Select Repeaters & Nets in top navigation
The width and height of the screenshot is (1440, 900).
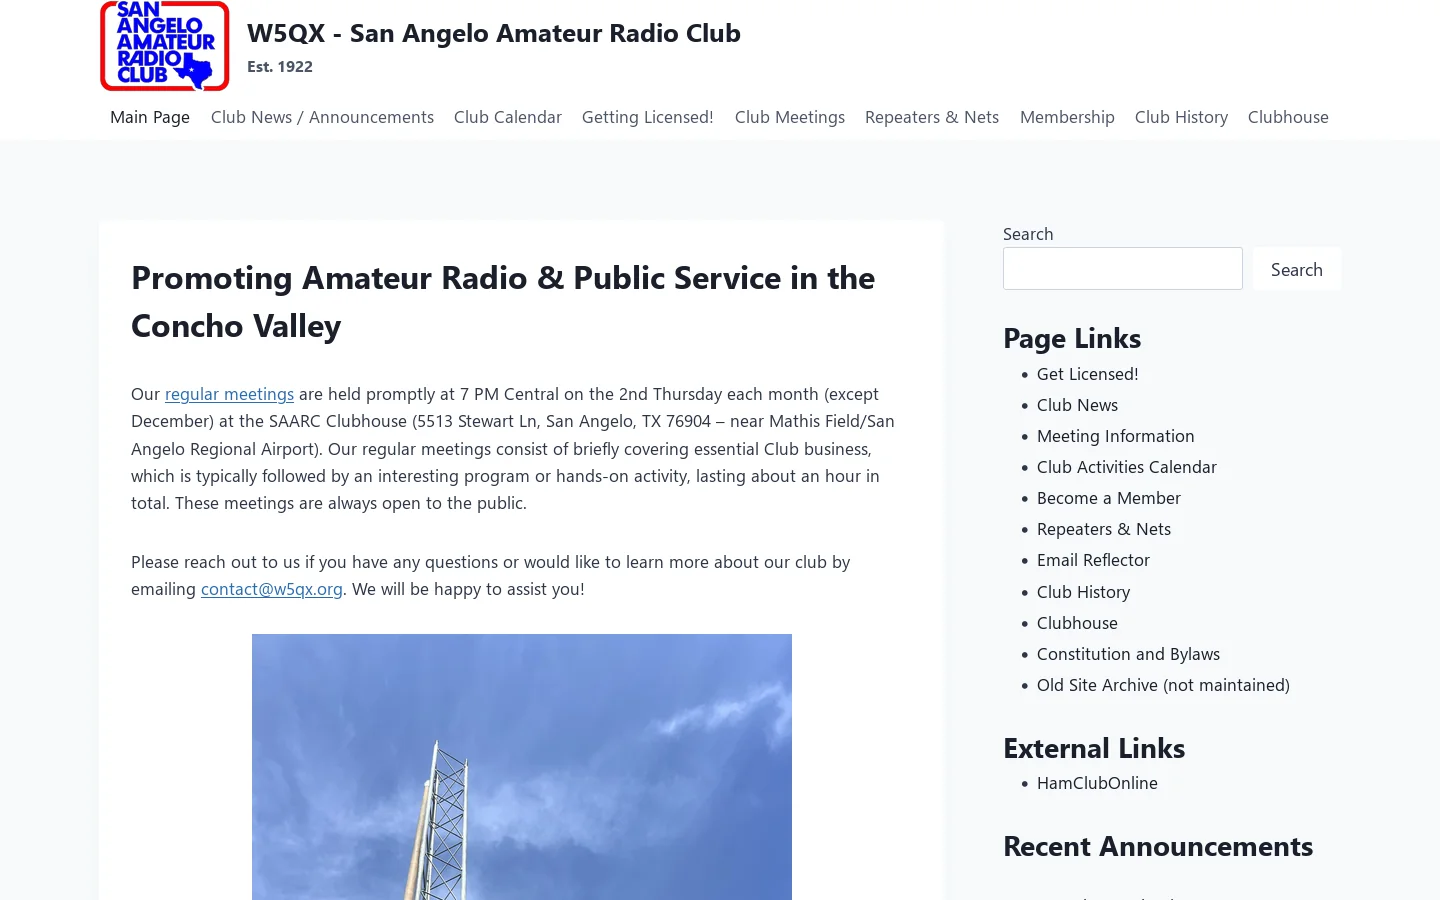point(932,117)
